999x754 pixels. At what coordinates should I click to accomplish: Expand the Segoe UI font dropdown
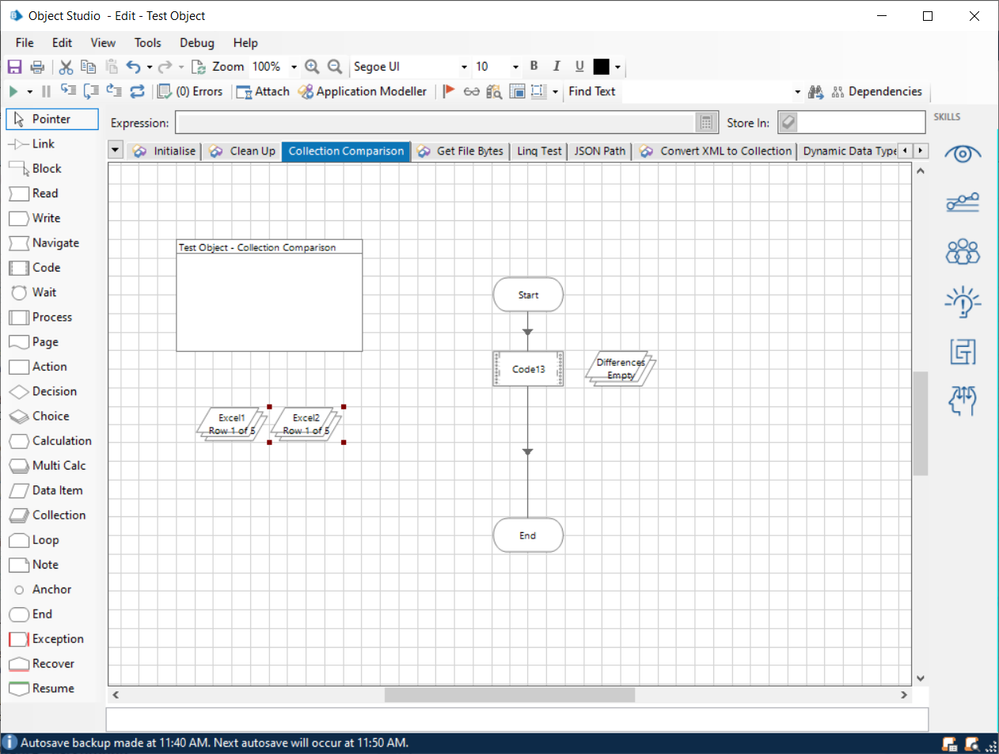[464, 67]
